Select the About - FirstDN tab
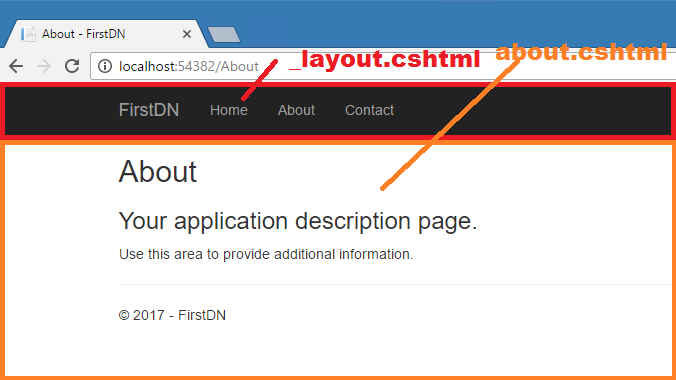The image size is (676, 380). click(106, 34)
